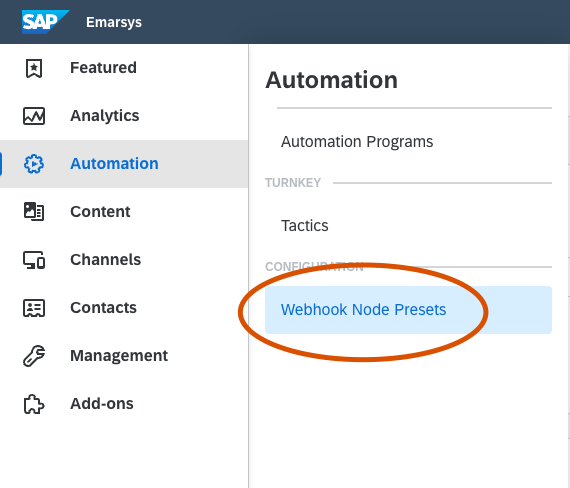Open the Management menu label
The width and height of the screenshot is (570, 488).
pyautogui.click(x=119, y=356)
